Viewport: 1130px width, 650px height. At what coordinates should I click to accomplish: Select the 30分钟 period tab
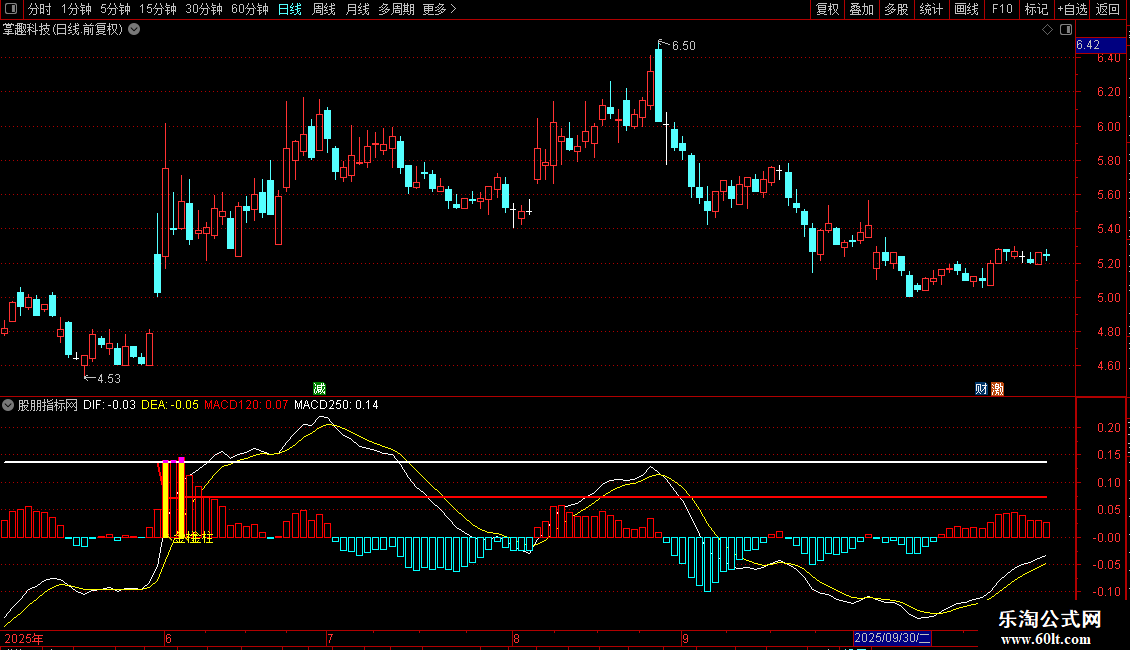[x=203, y=9]
